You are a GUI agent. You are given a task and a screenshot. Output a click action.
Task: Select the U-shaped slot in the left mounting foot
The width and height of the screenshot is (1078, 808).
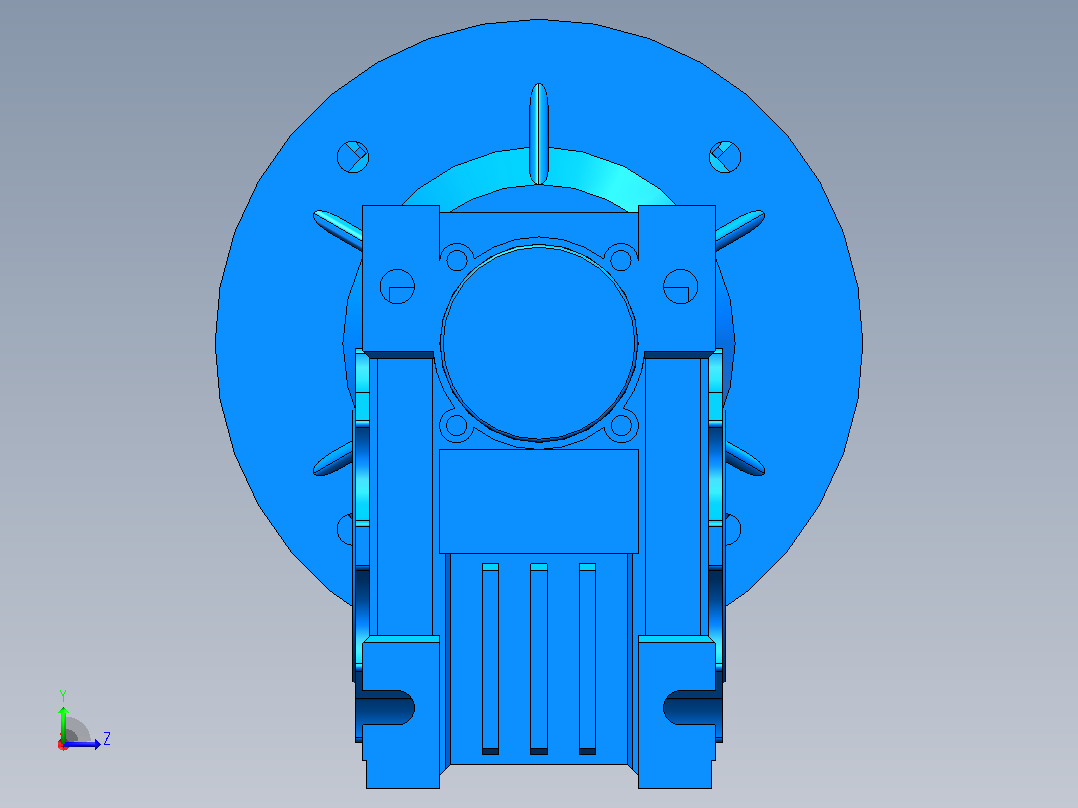[388, 708]
